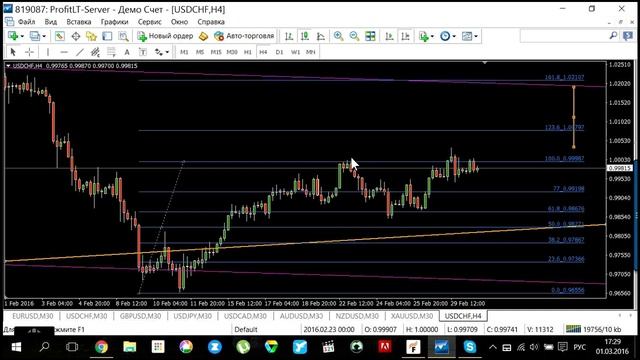The image size is (640, 360).
Task: Pick the vertical line drawing tool
Action: coord(48,52)
